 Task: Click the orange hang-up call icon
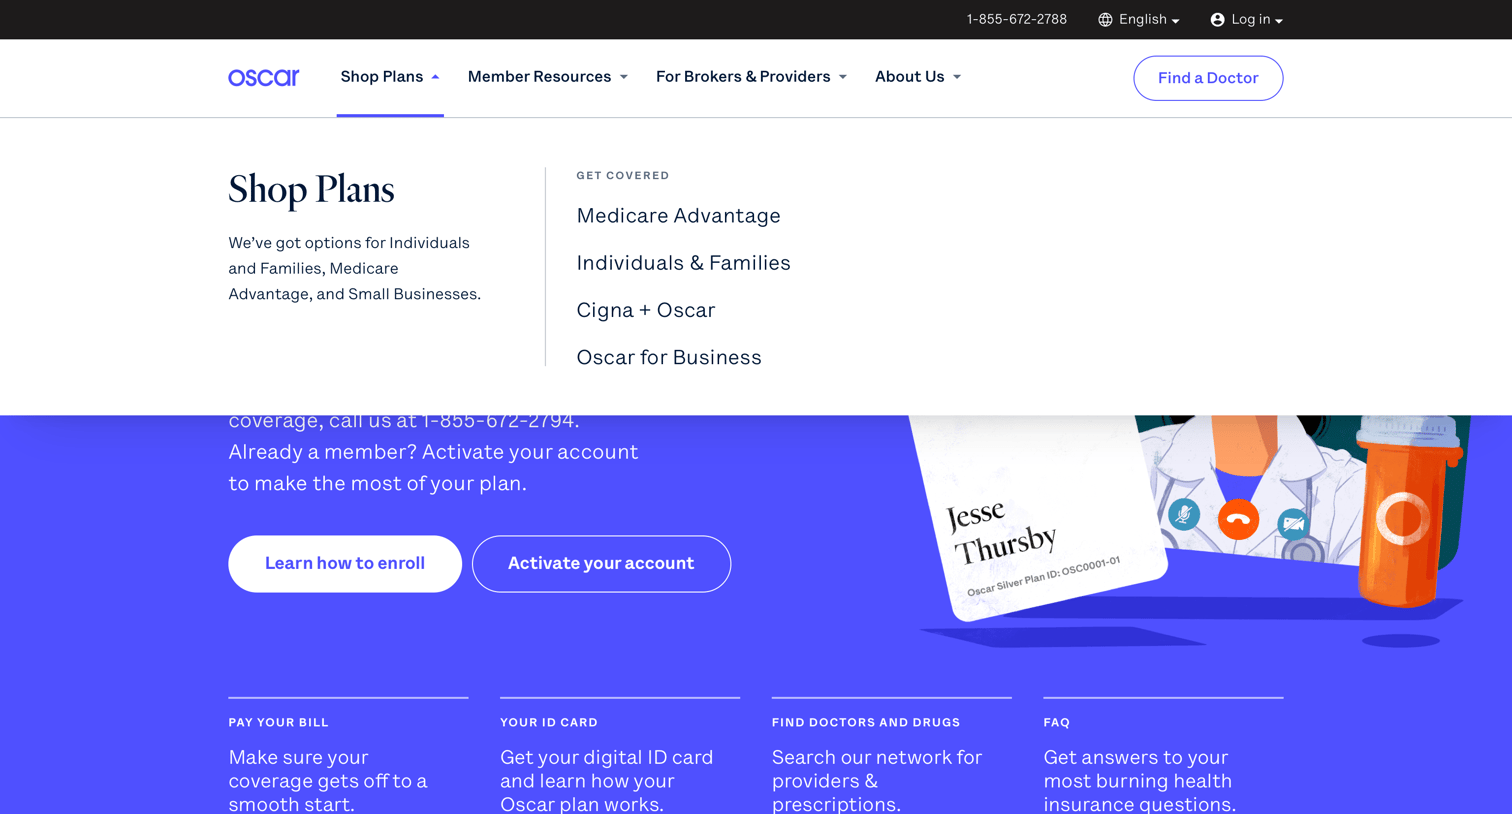(1238, 519)
